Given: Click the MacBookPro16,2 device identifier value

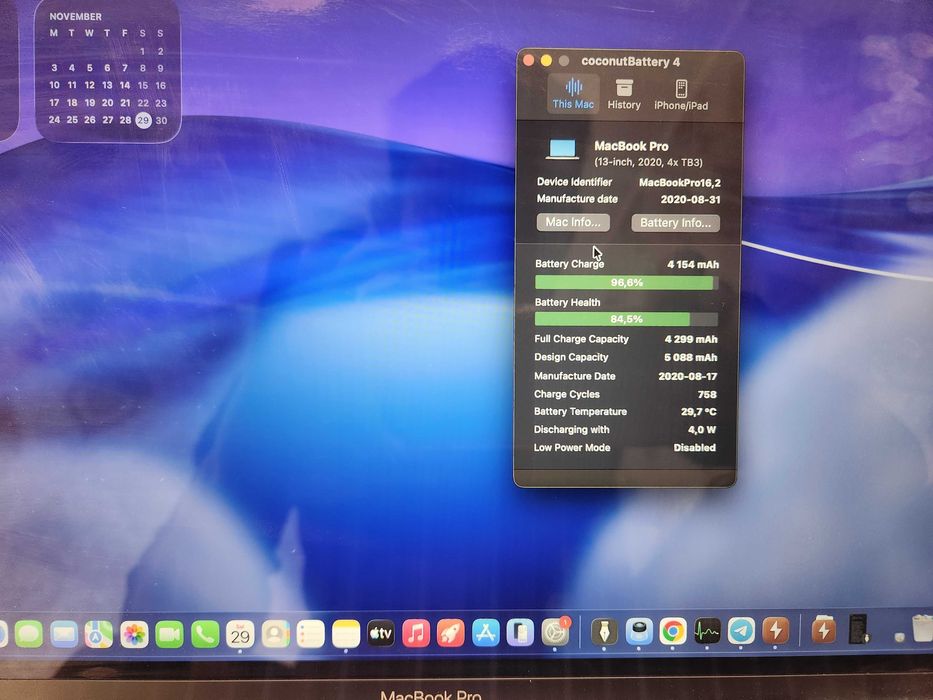Looking at the screenshot, I should click(680, 183).
